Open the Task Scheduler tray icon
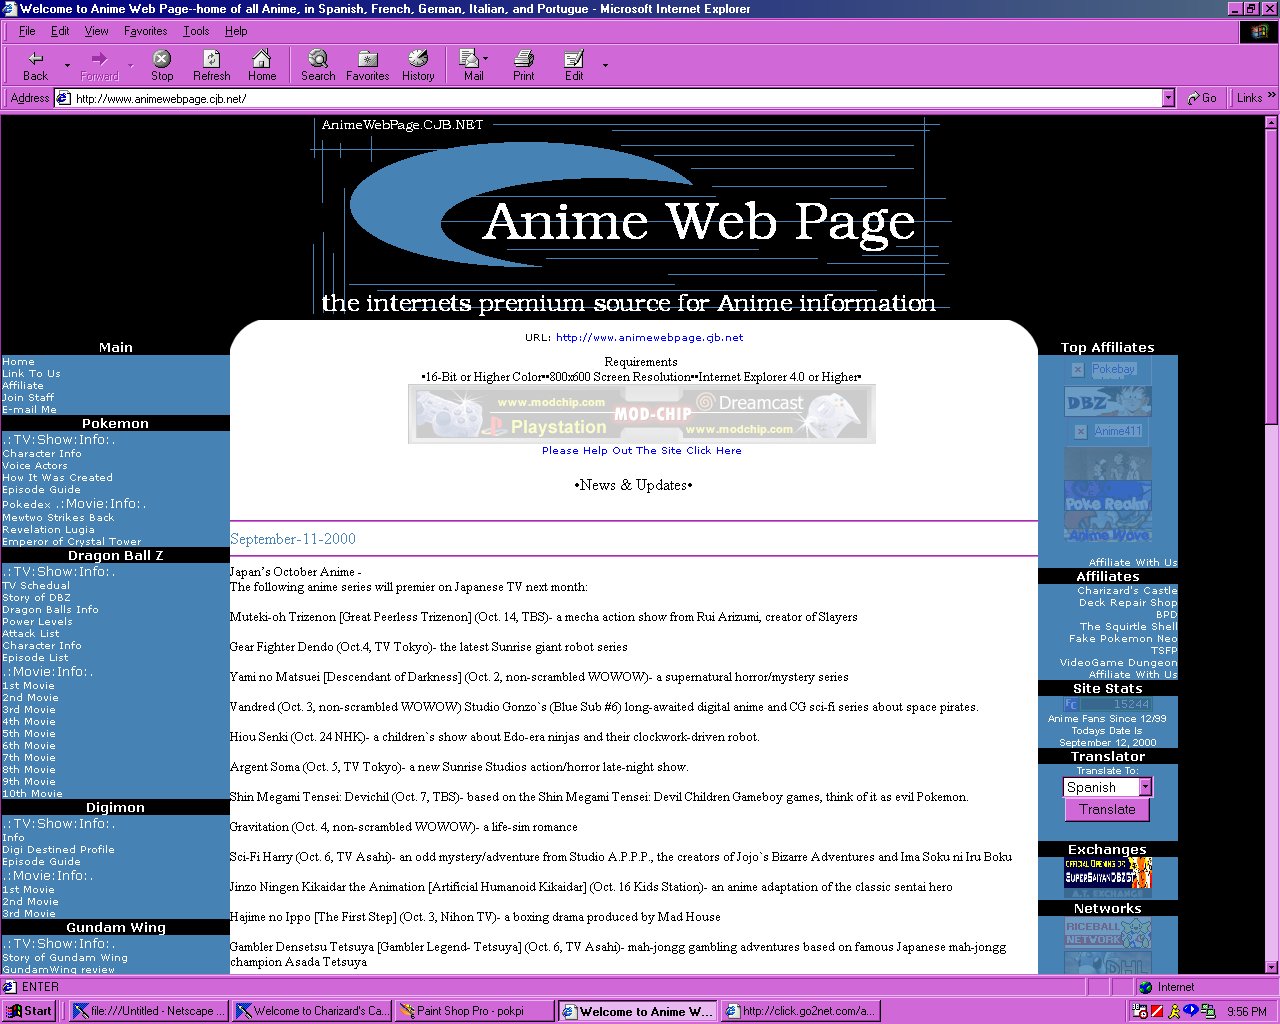Screen dimensions: 1280x1024 point(1139,1011)
